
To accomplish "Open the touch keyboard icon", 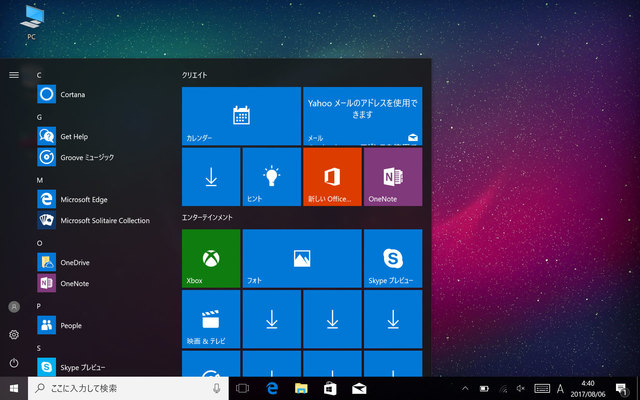I will (542, 389).
